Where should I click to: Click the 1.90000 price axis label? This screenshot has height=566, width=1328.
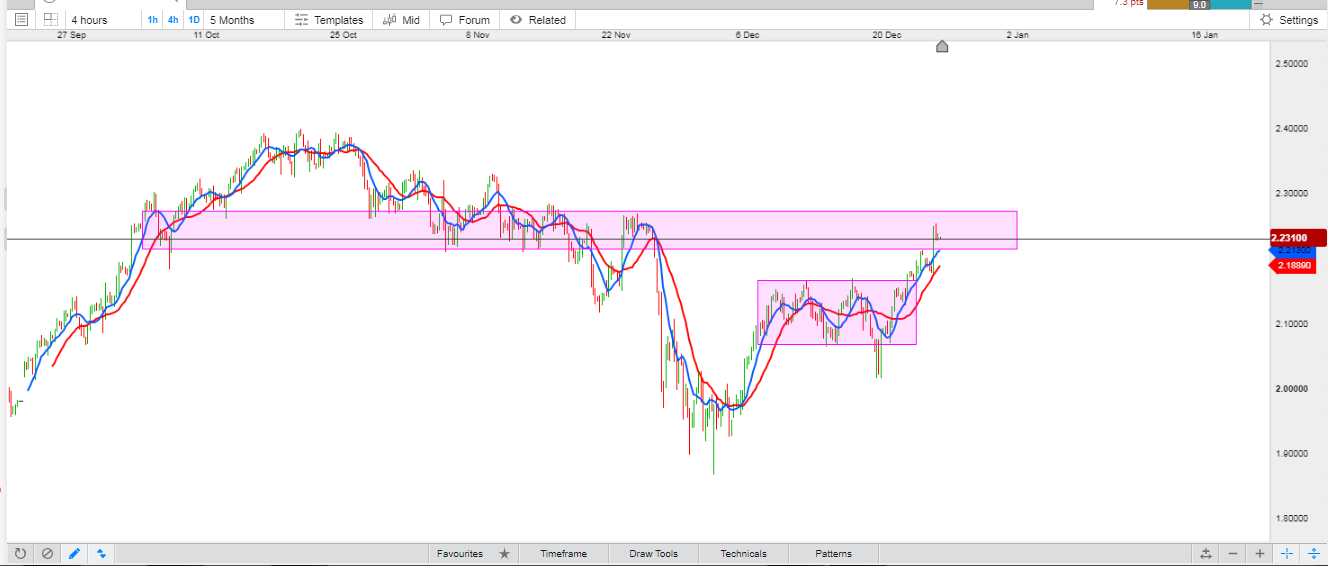tap(1292, 453)
